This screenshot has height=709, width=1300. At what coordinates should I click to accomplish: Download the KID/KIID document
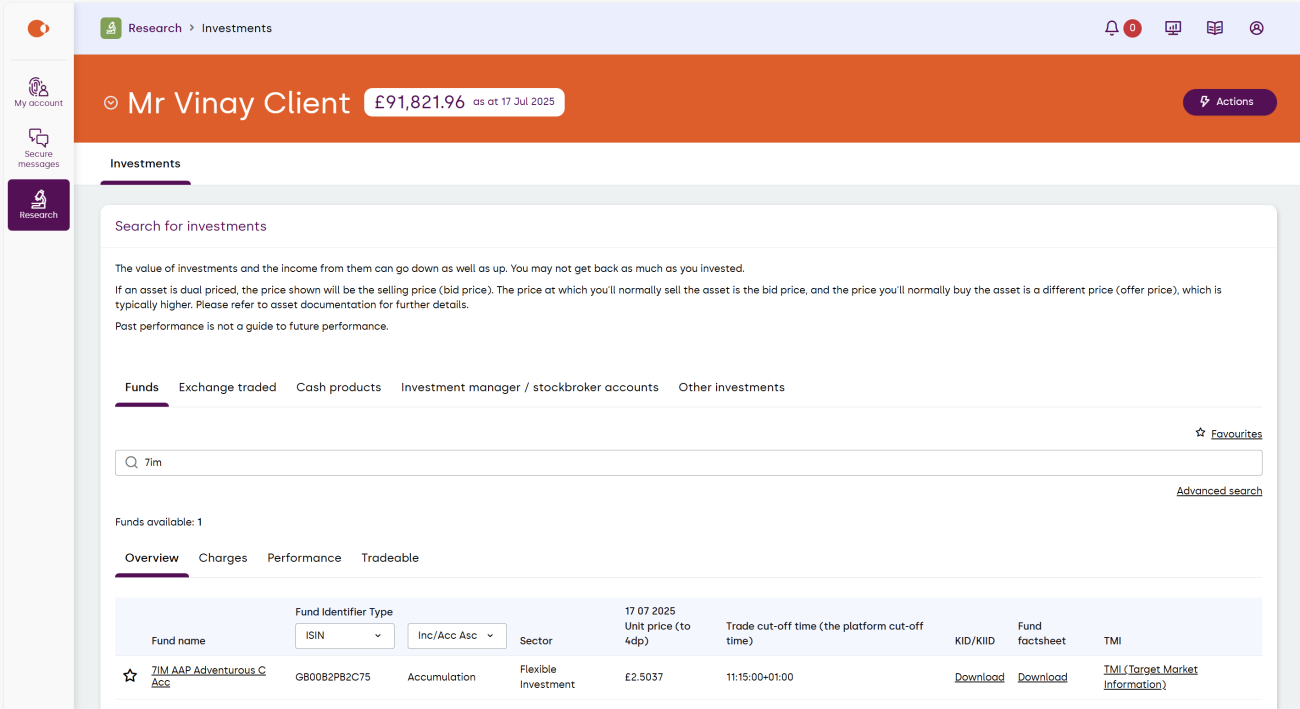tap(979, 677)
